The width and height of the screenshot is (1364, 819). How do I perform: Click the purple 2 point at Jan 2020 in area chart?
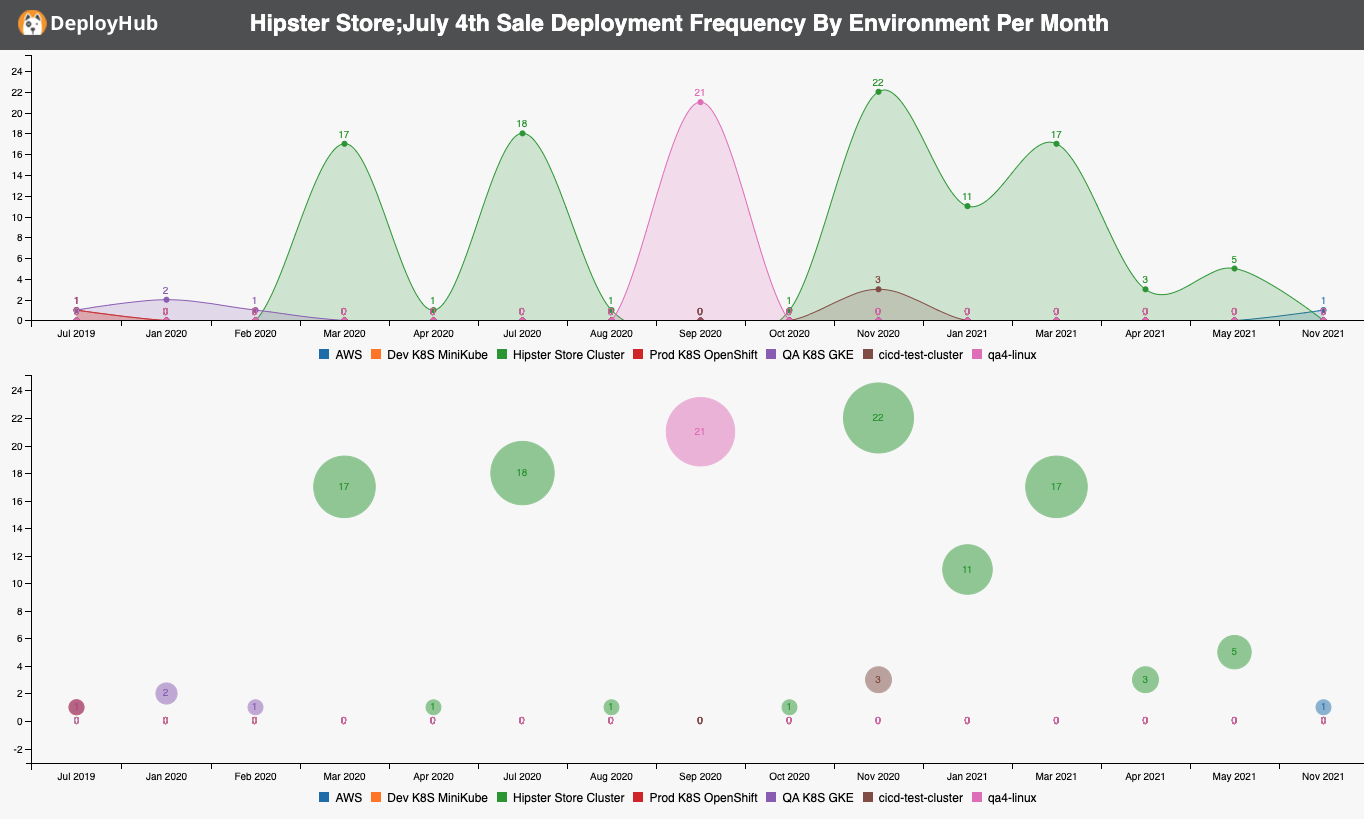[x=166, y=299]
